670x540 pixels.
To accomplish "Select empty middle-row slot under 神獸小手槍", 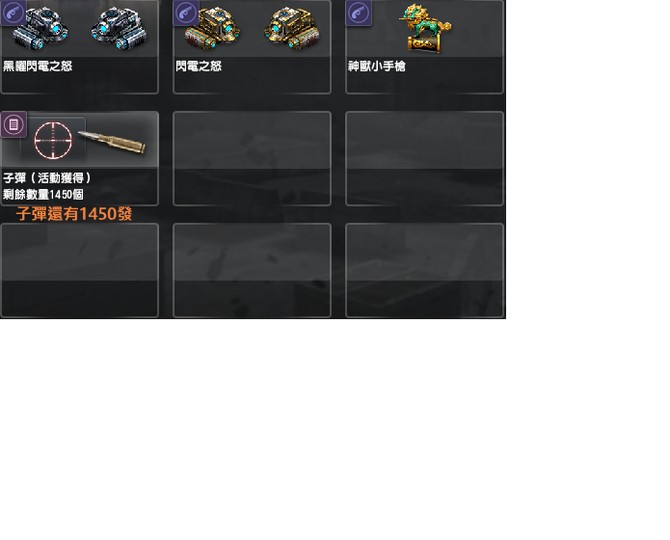I will click(424, 158).
